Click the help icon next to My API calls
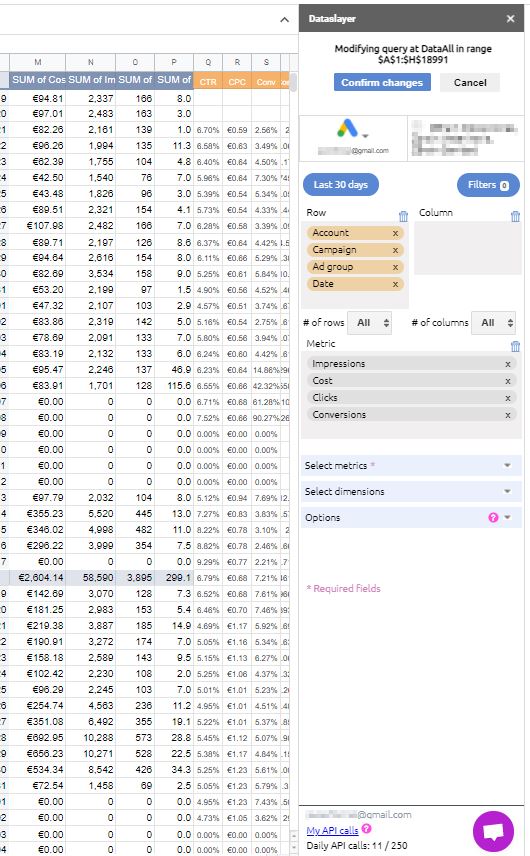The height and width of the screenshot is (856, 530). (367, 829)
